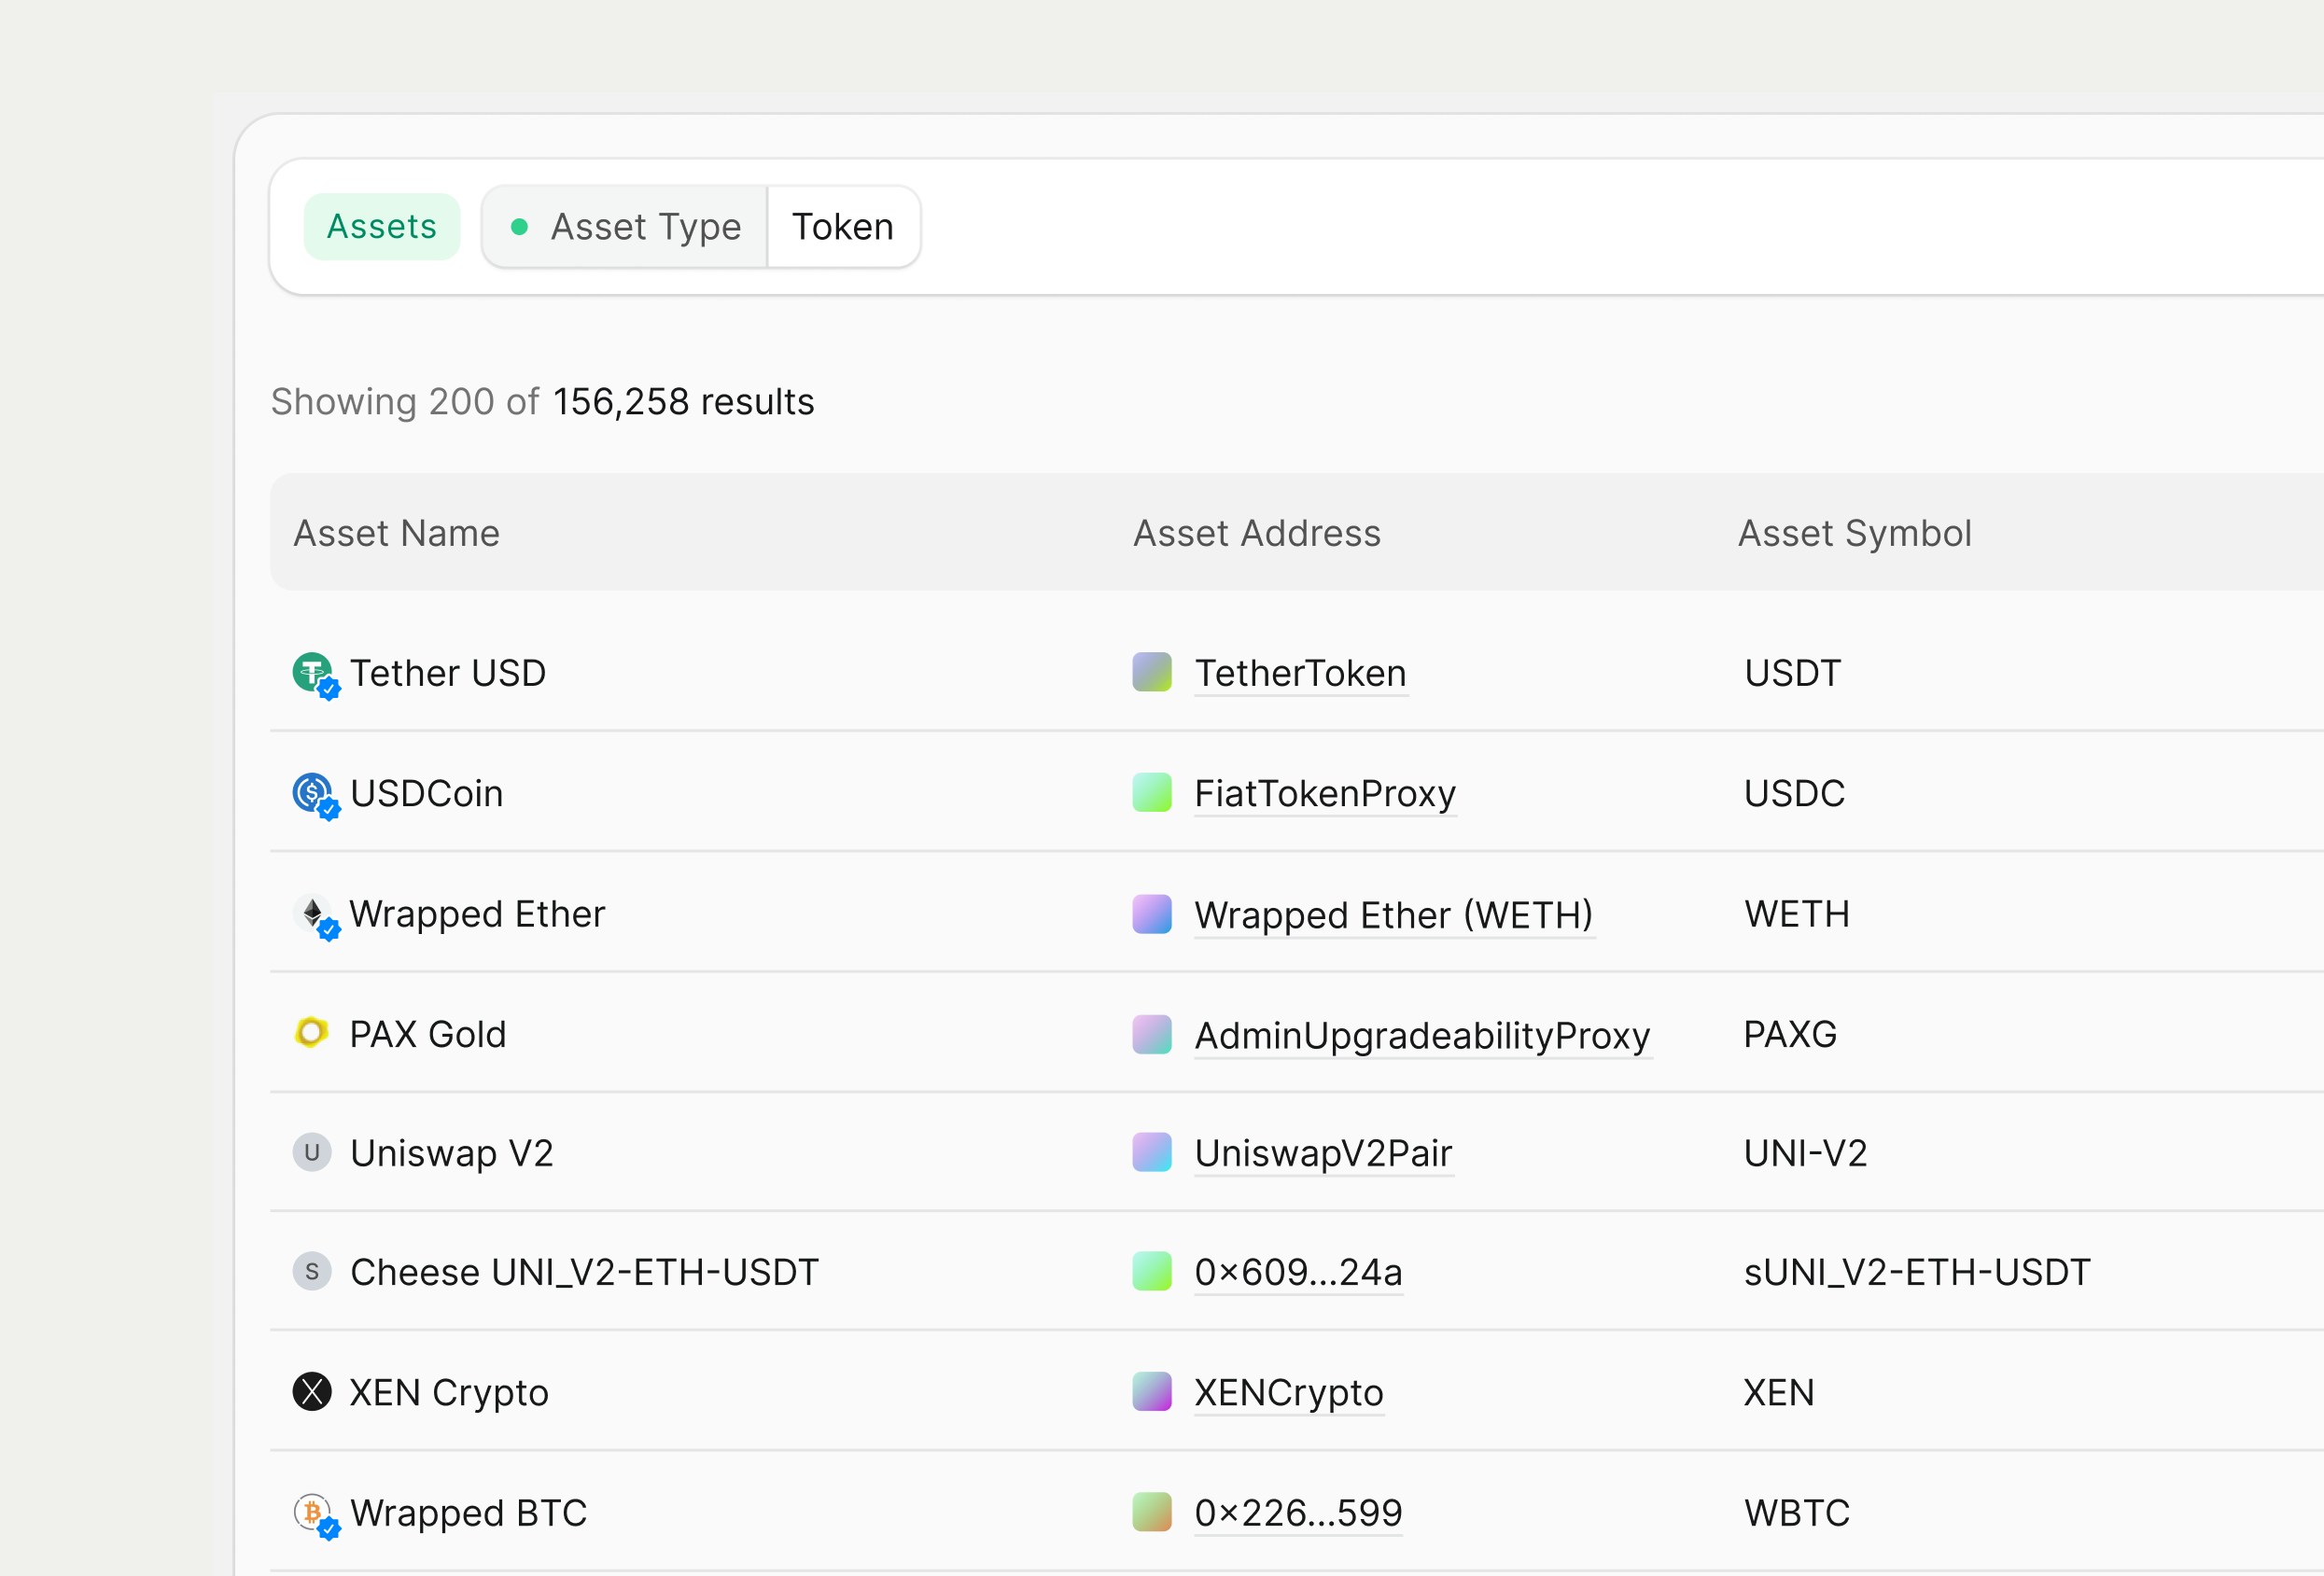
Task: Open the FiatTokenProxy address link
Action: [1324, 793]
